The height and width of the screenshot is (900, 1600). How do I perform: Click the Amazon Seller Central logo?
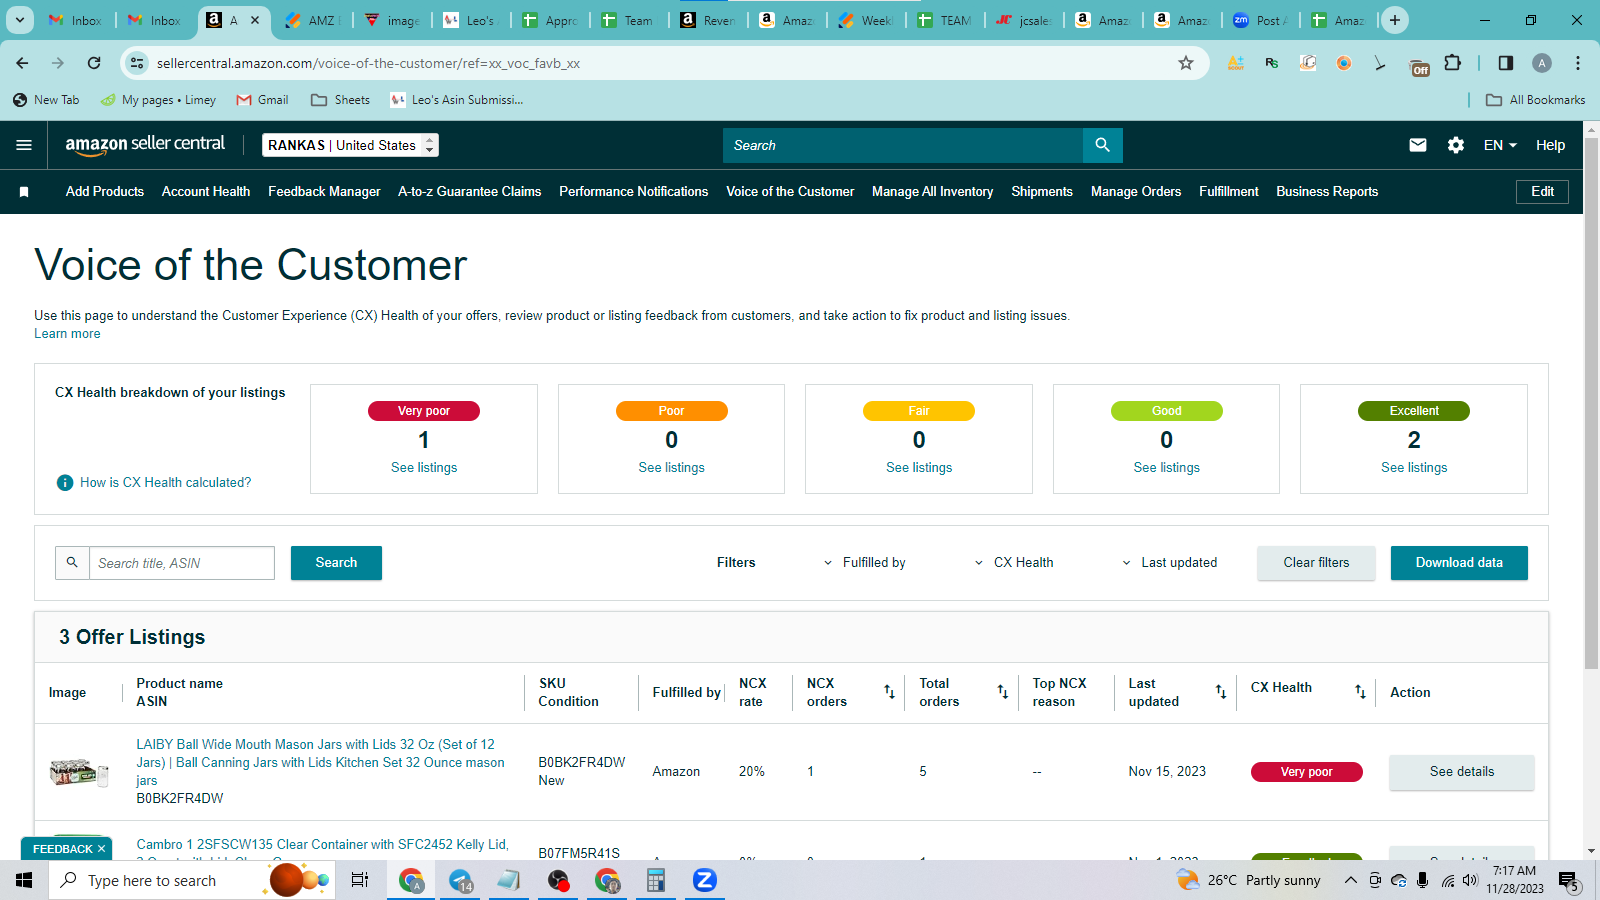[x=145, y=144]
